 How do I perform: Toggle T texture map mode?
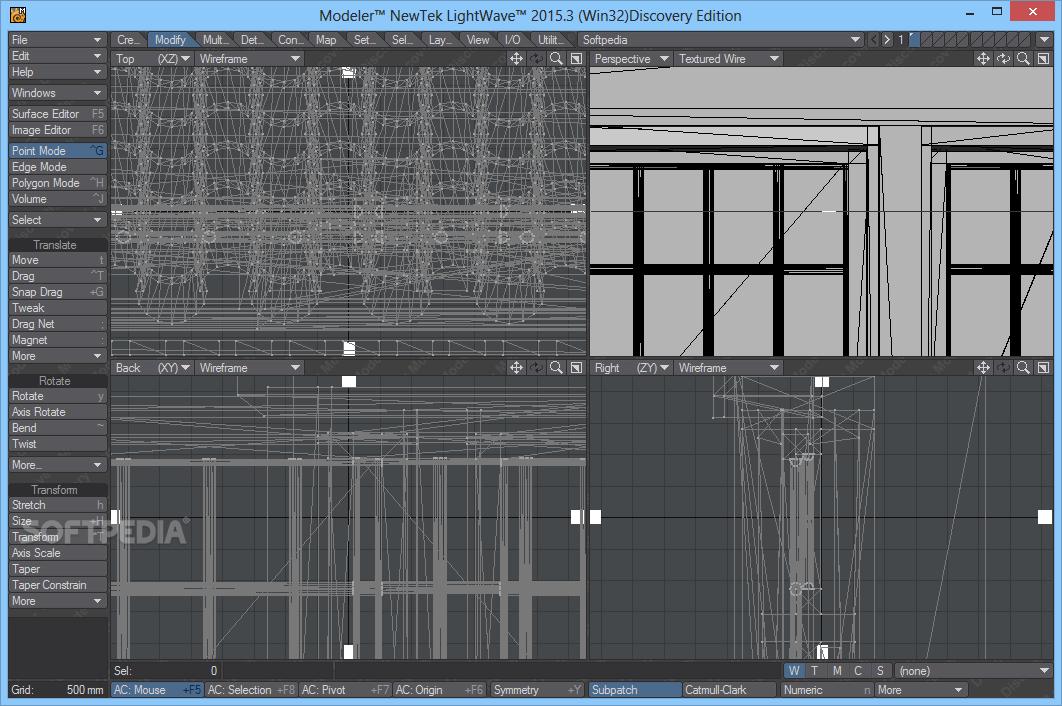click(815, 671)
